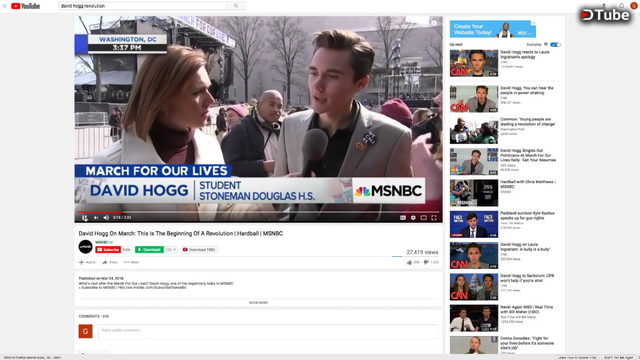The image size is (640, 360).
Task: Click the 'Learn How to Speed It Up' button
Action: (x=577, y=358)
